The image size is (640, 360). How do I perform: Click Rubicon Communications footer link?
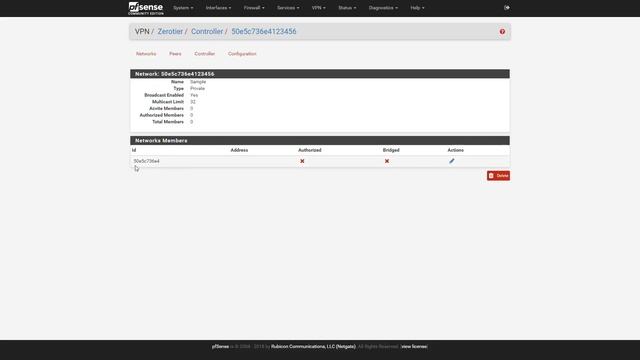313,347
